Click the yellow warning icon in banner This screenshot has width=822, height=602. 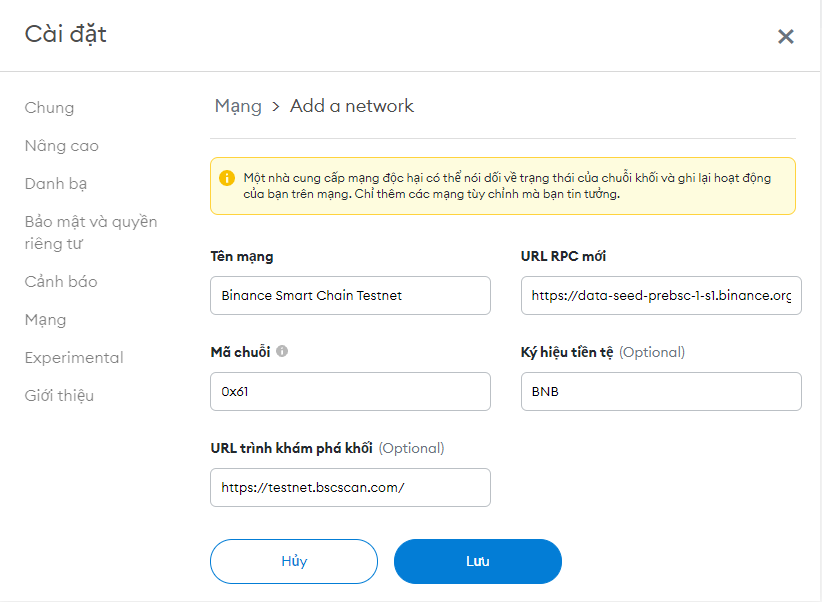point(227,178)
